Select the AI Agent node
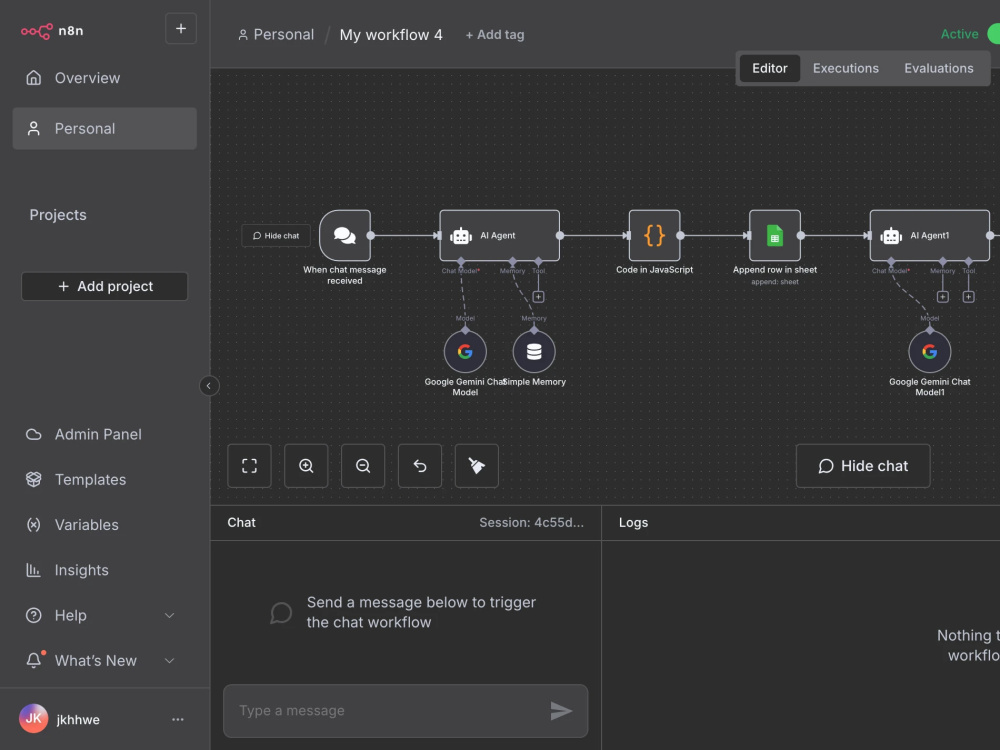 coord(499,235)
